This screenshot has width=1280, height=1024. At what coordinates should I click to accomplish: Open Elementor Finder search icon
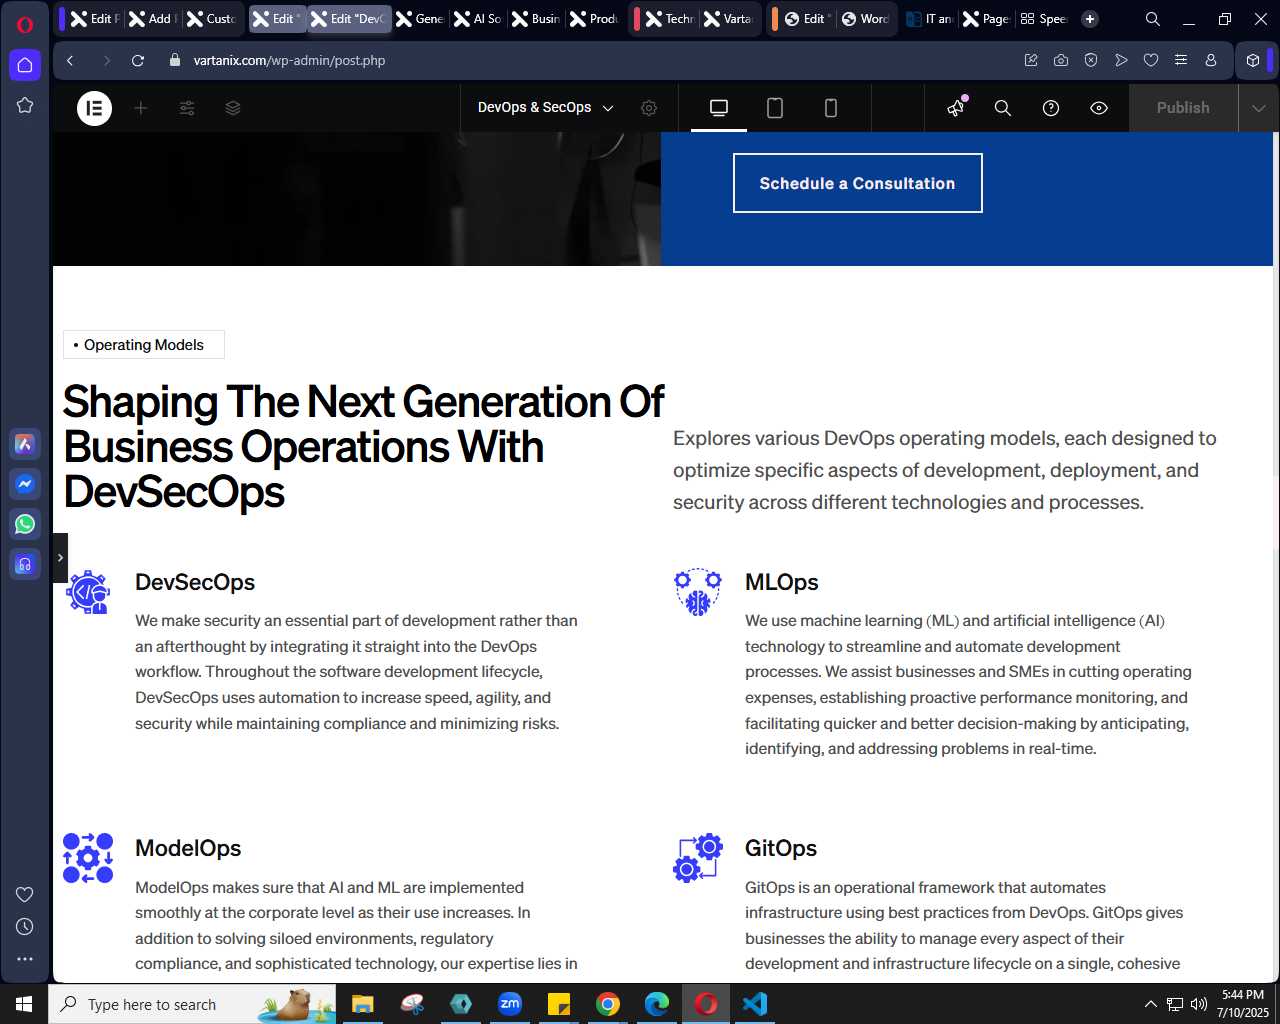coord(1003,108)
